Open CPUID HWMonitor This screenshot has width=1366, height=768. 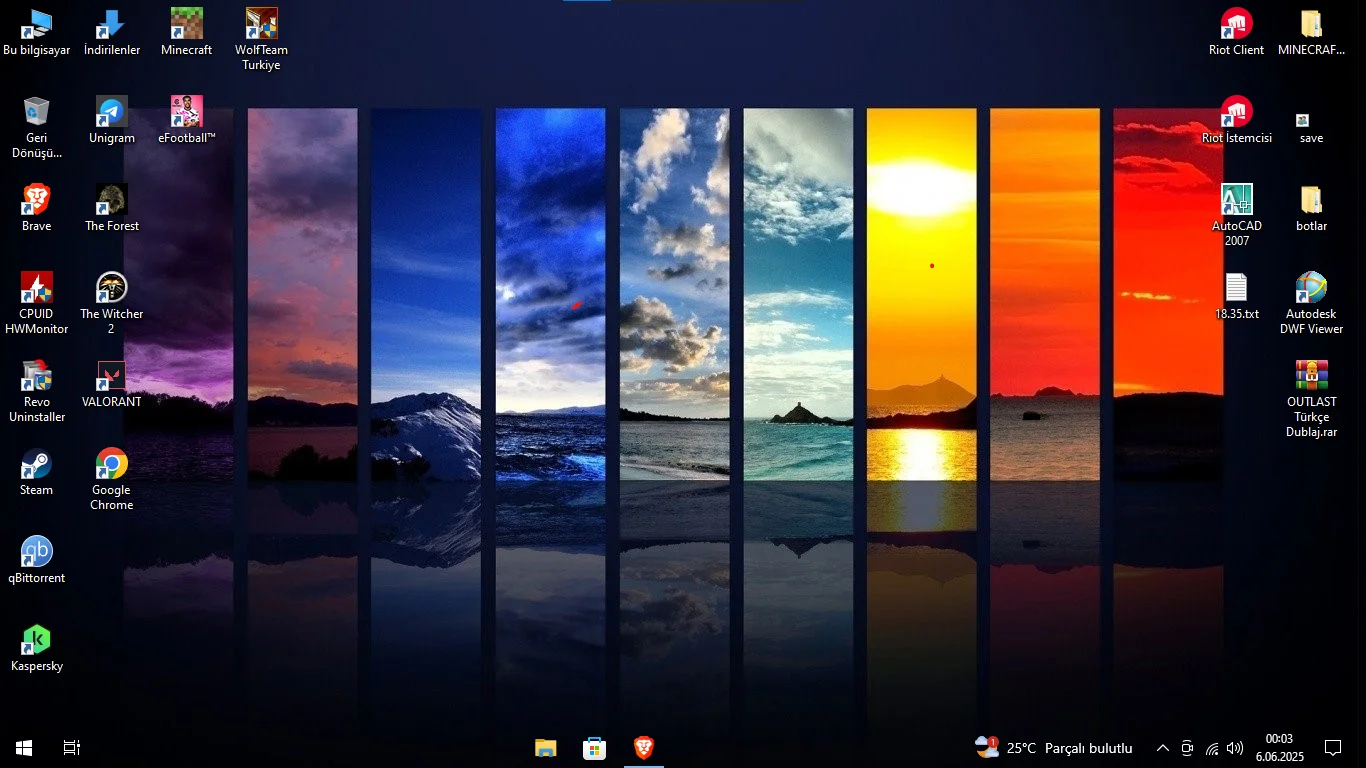[36, 287]
